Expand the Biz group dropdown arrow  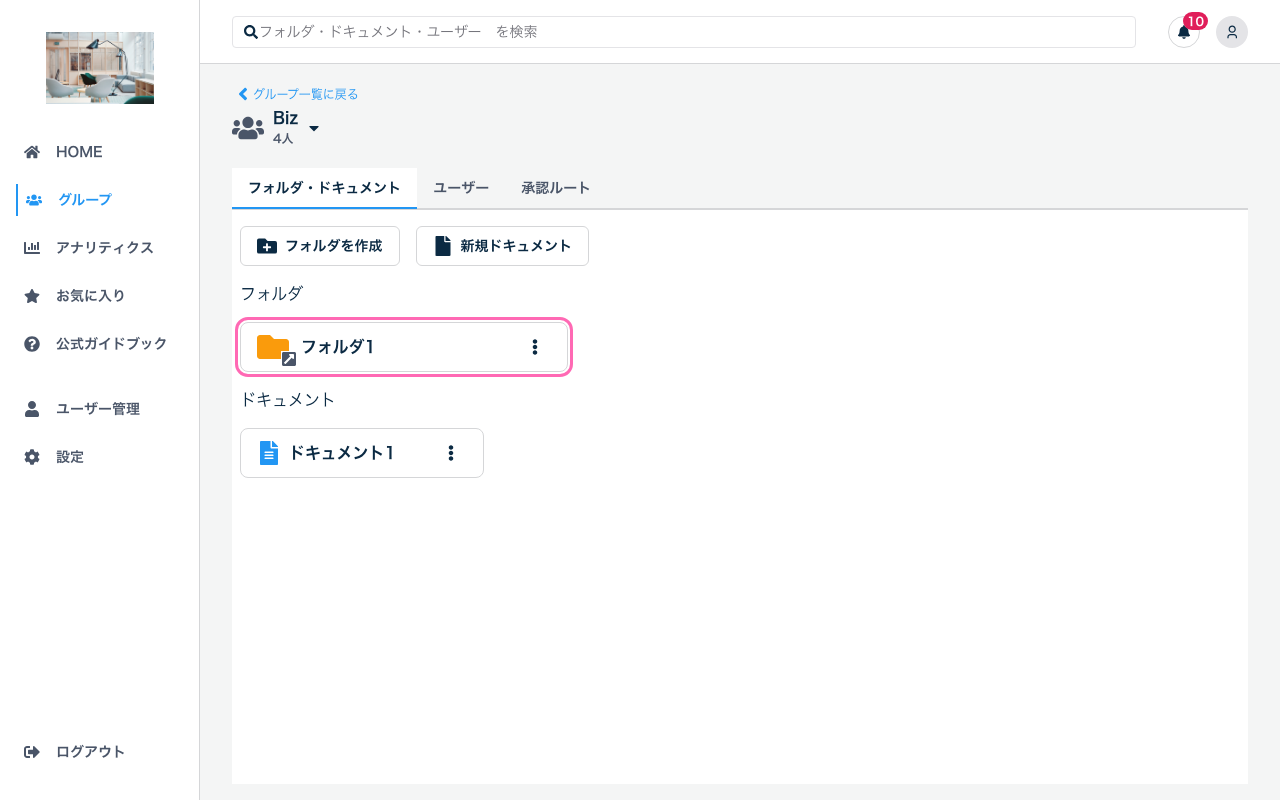point(313,128)
